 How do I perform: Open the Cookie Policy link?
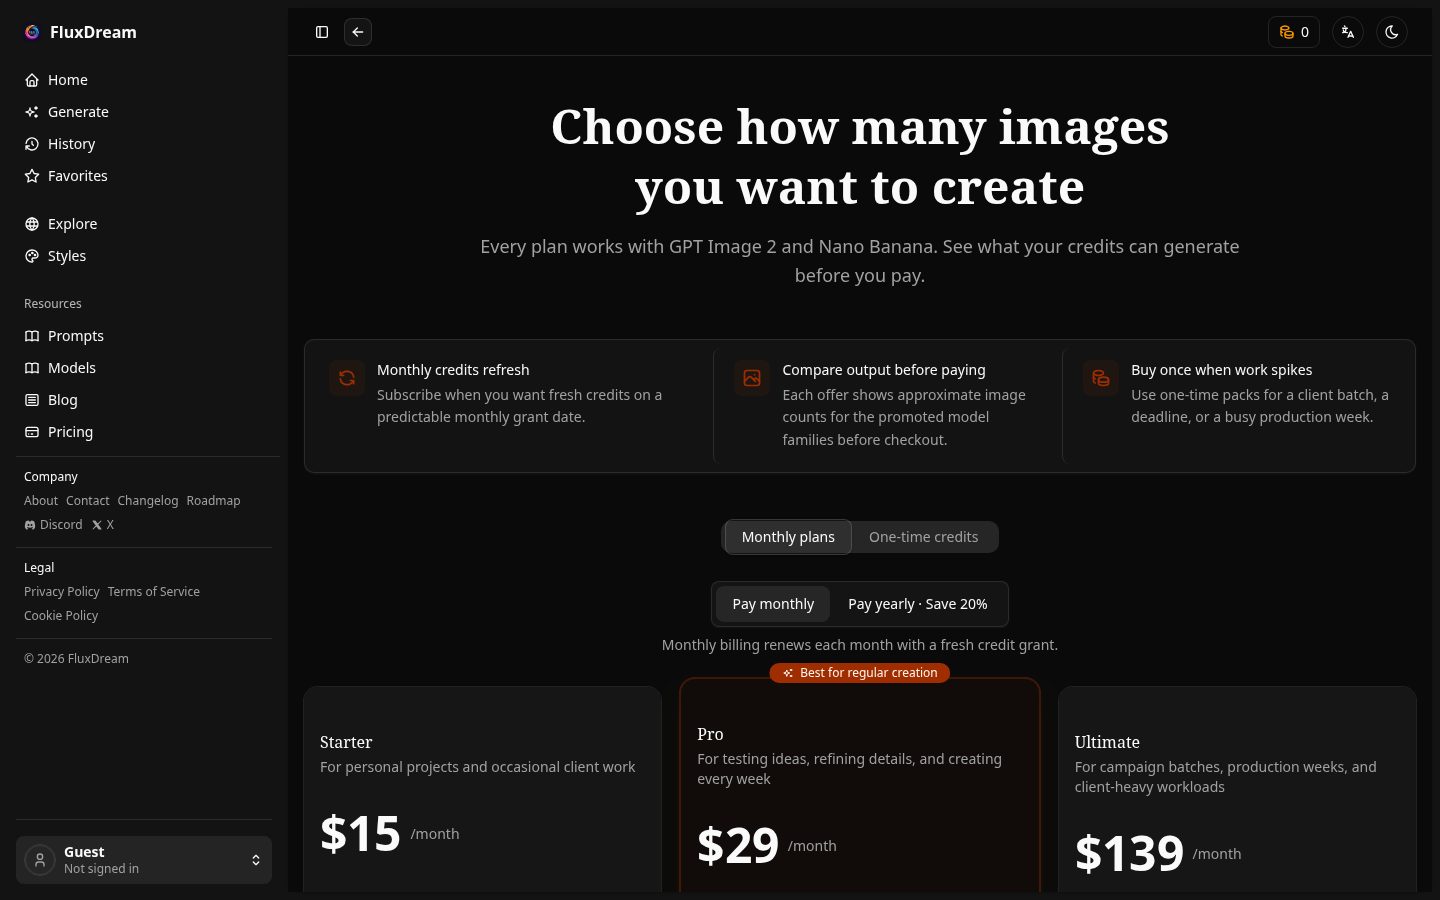(x=61, y=615)
